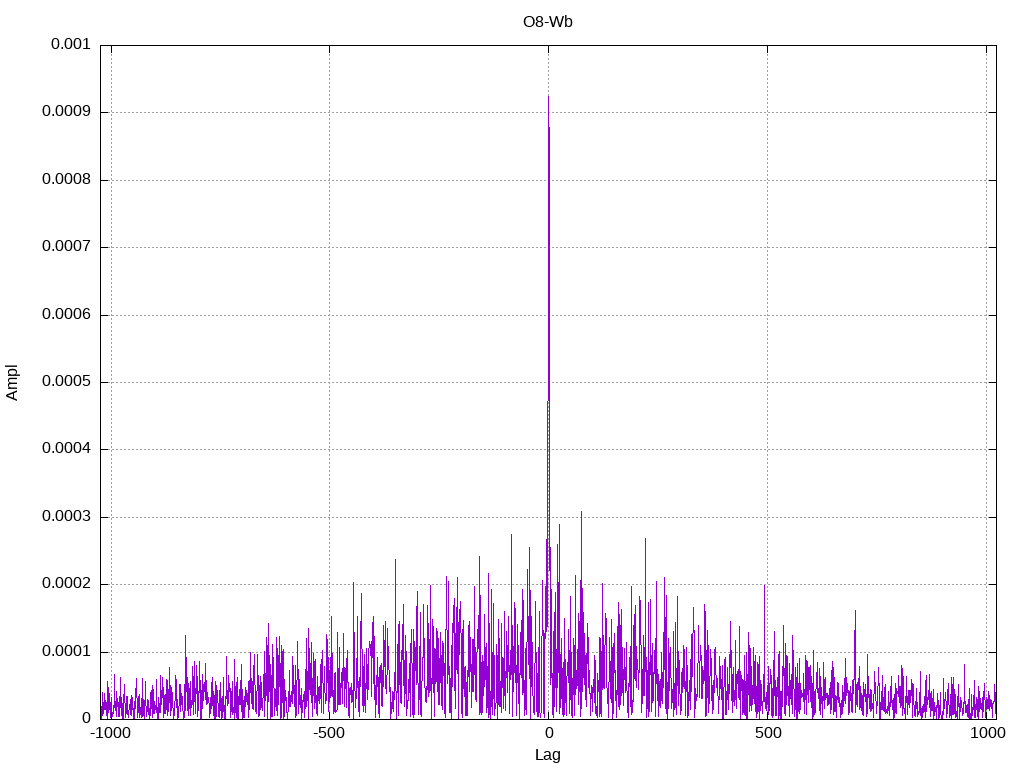The width and height of the screenshot is (1024, 768).
Task: Select the 0.0001 y-axis tick label
Action: [x=66, y=652]
